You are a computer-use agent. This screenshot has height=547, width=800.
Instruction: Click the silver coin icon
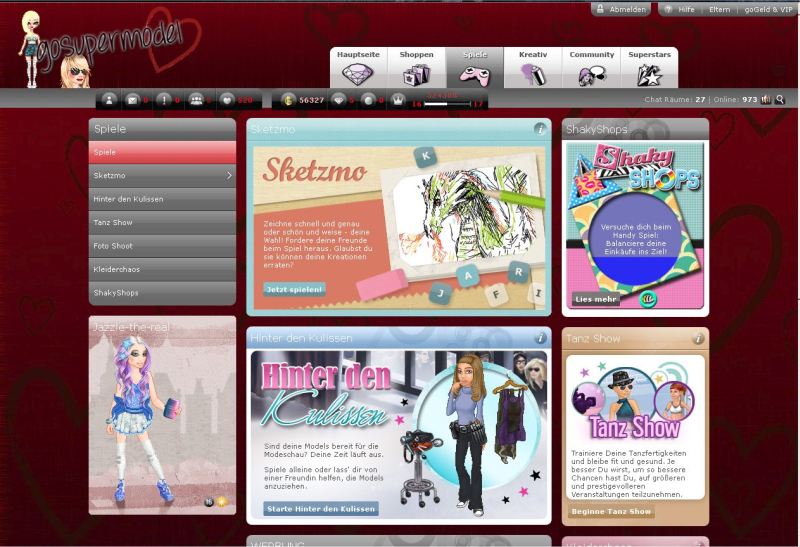pyautogui.click(x=368, y=100)
